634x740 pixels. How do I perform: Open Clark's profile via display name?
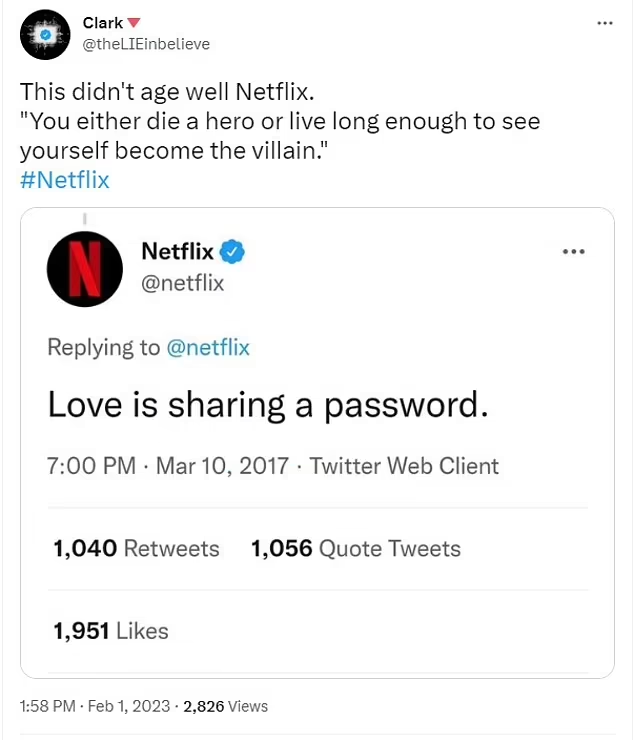[x=103, y=23]
